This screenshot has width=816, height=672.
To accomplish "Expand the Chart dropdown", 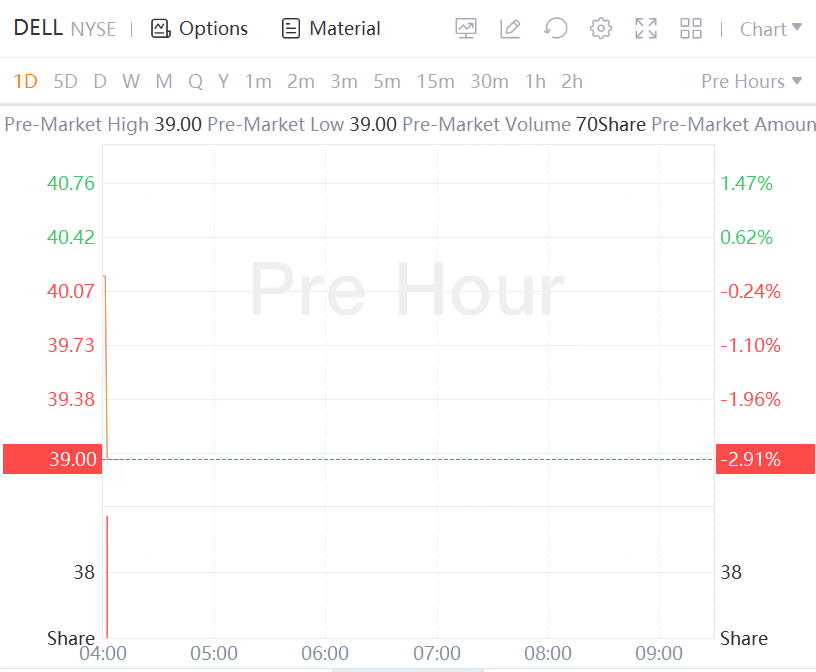I will coord(770,29).
